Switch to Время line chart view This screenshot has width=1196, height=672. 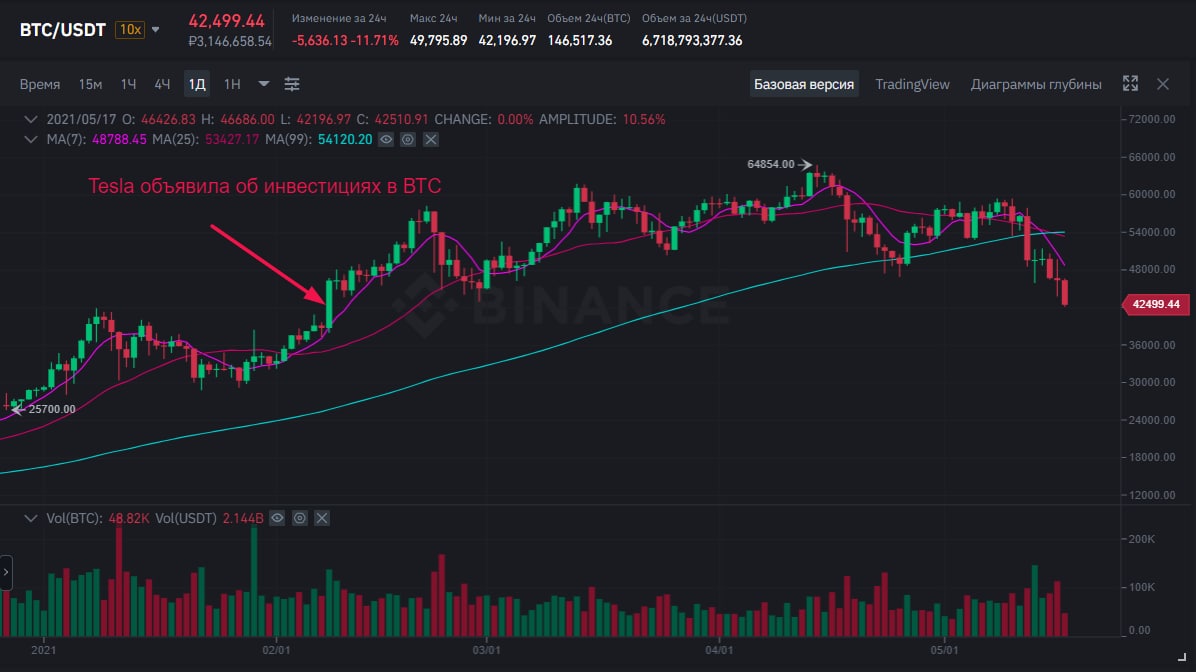tap(40, 84)
